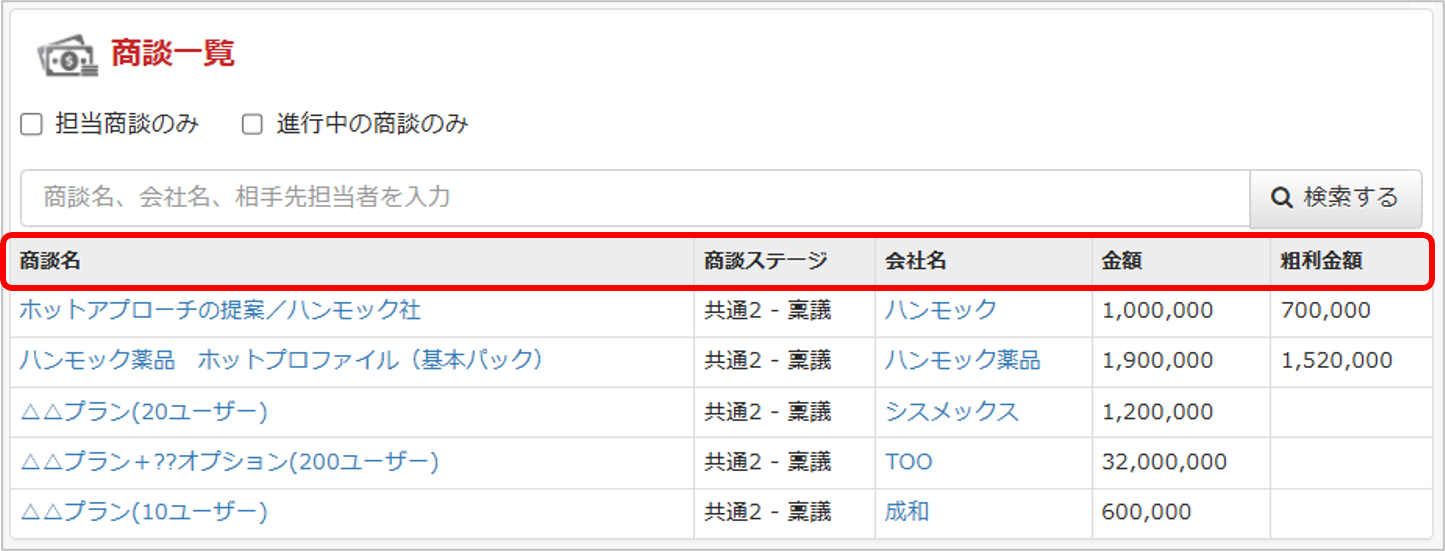Open ホットアプローチの提案／ハンモック社 deal link
Screen dimensions: 1445x551
pos(220,310)
